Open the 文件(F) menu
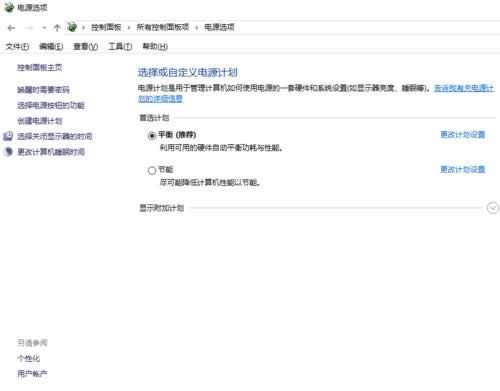 point(17,47)
